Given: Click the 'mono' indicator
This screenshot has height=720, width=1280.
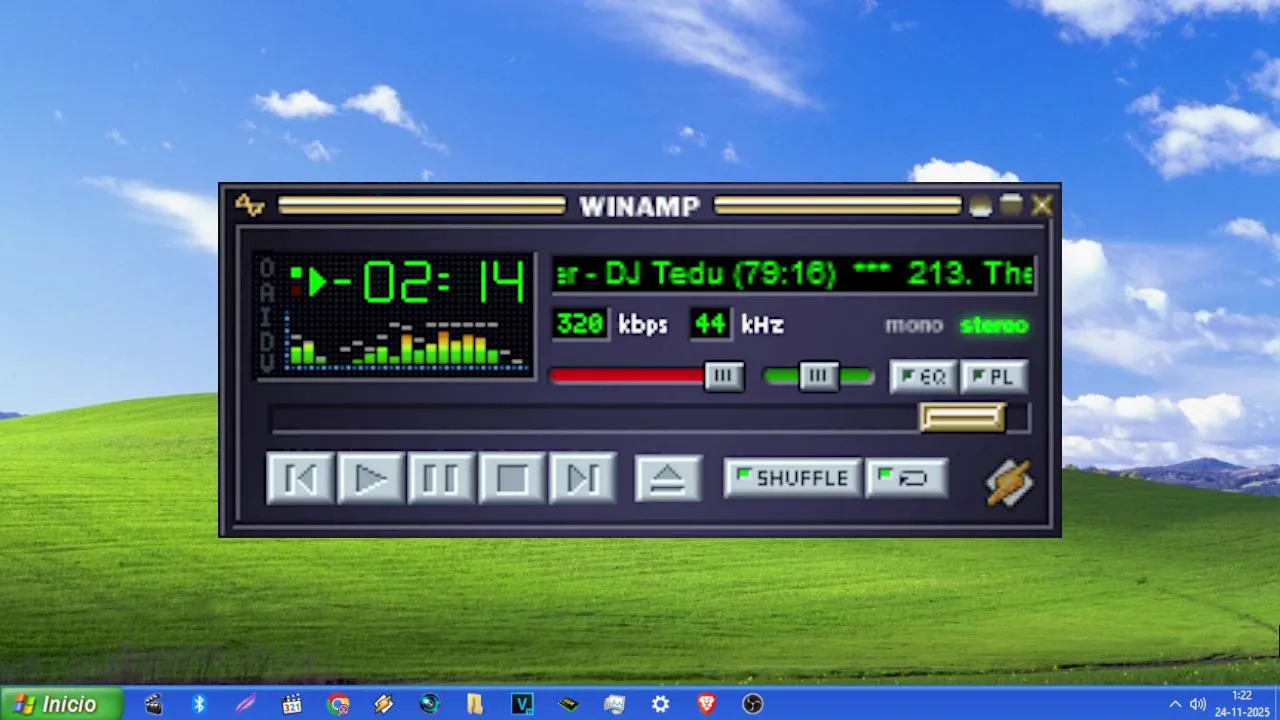Looking at the screenshot, I should (913, 325).
